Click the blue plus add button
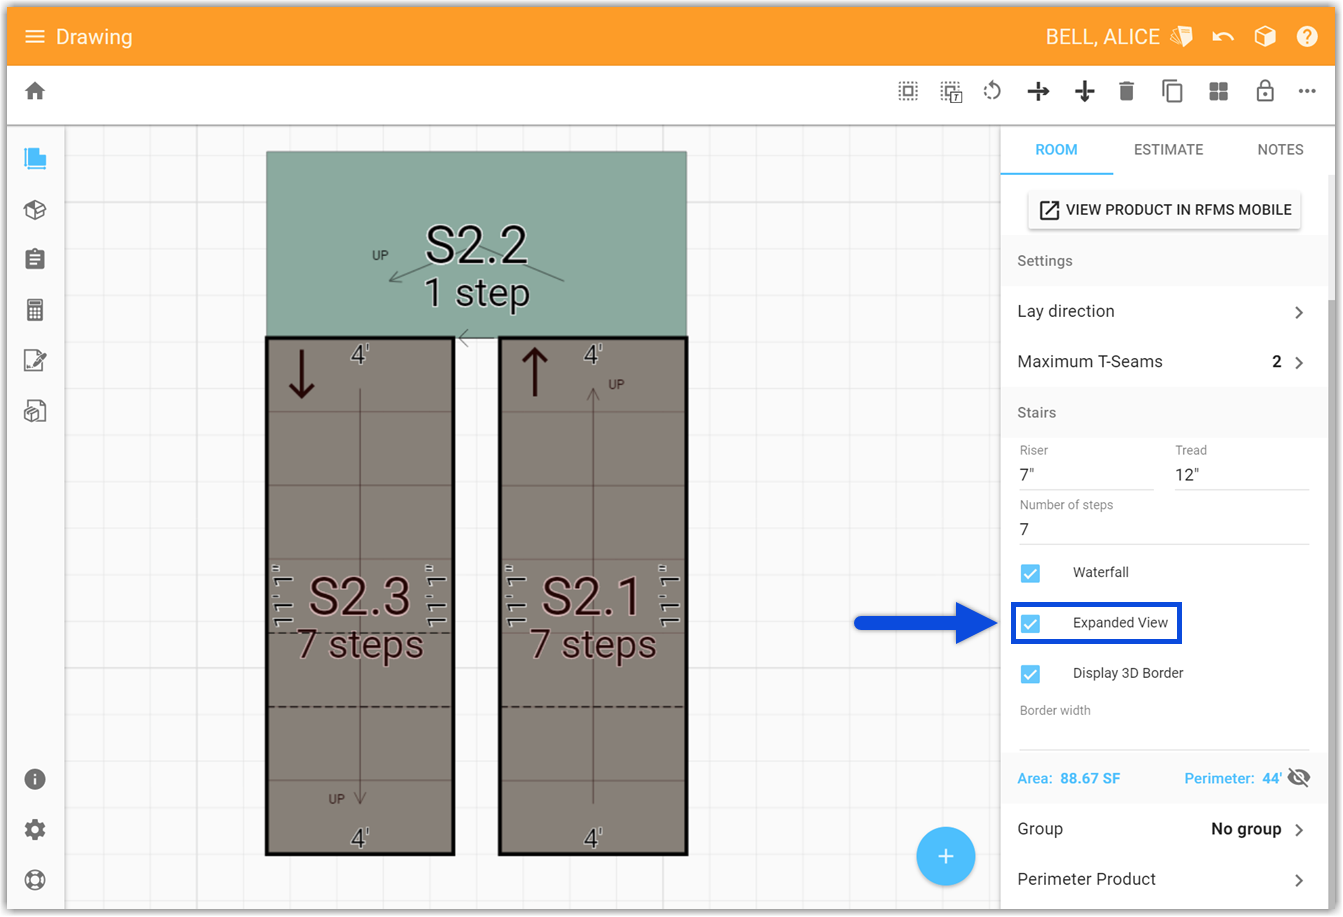 [x=945, y=856]
